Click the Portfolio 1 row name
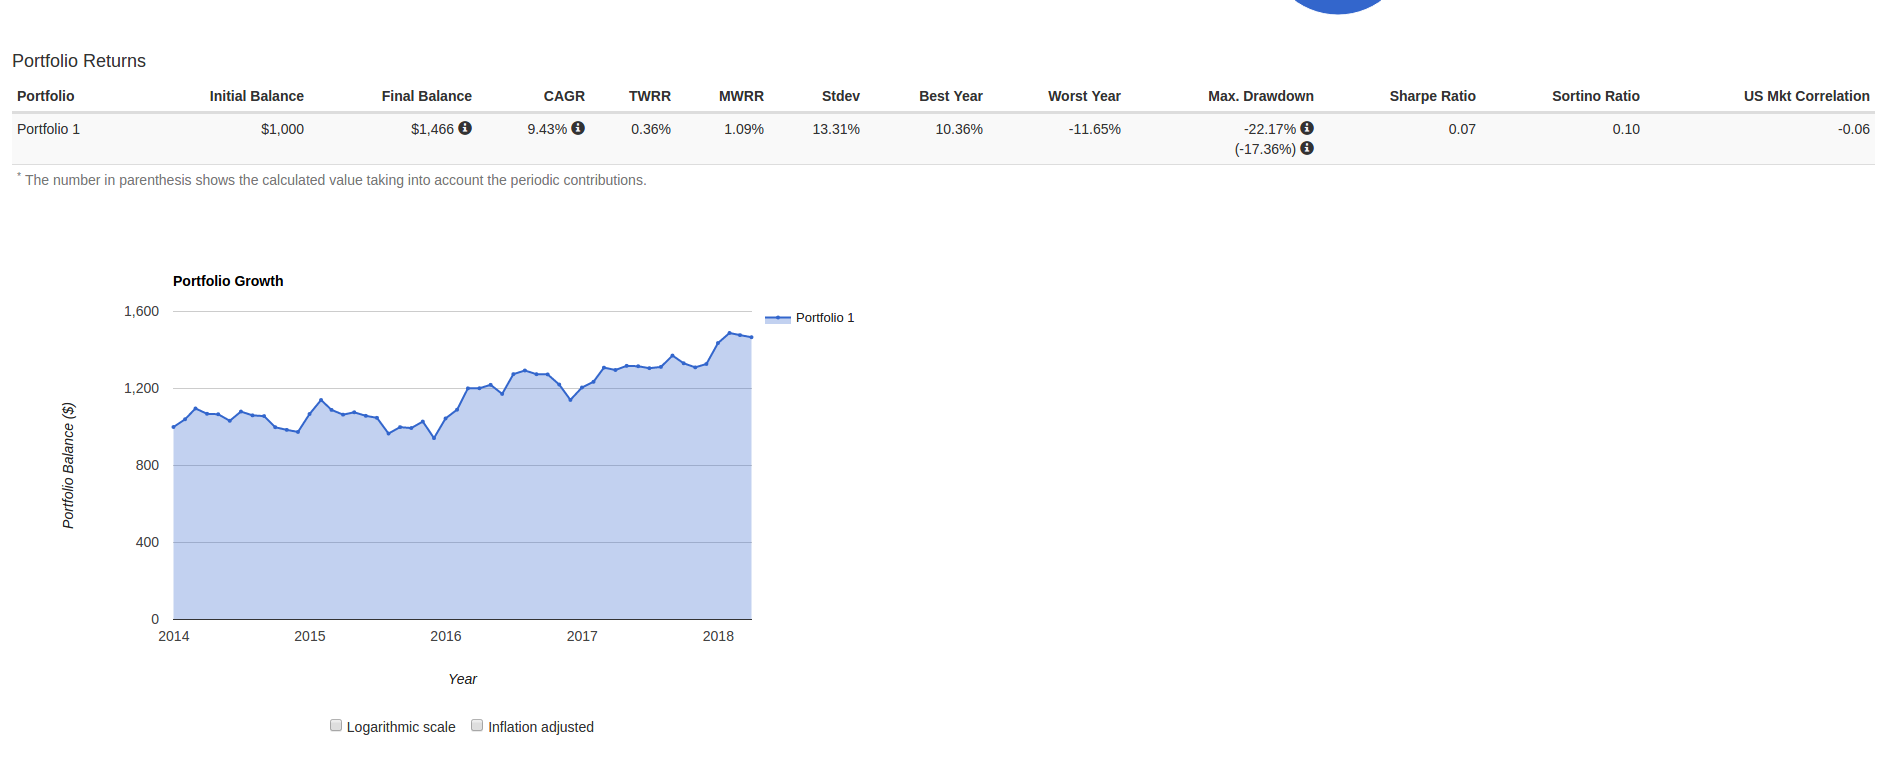Screen dimensions: 1878x768 click(x=48, y=129)
